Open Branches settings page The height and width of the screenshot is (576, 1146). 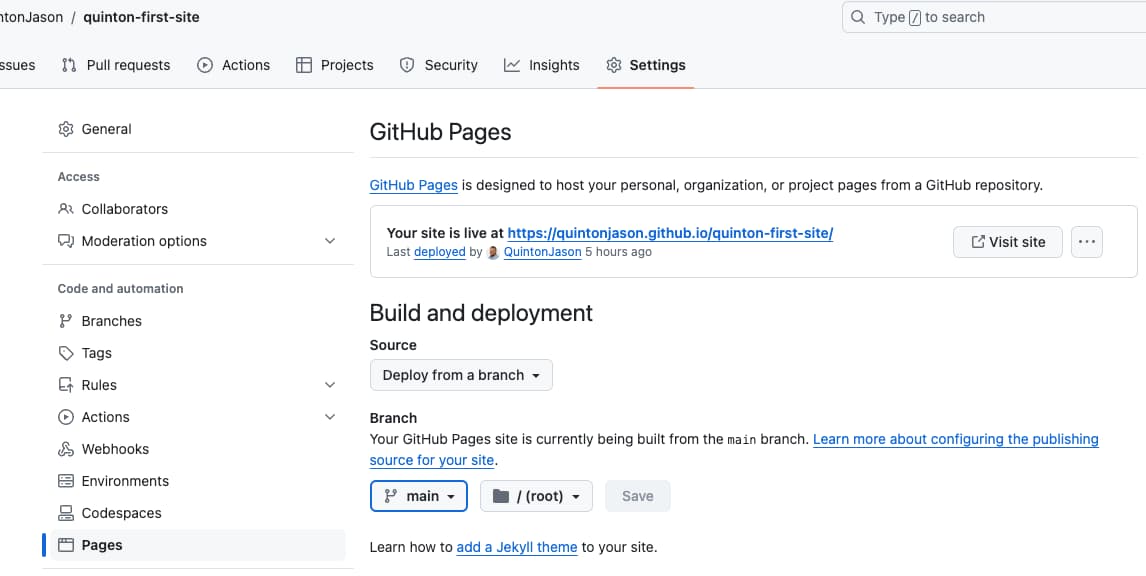point(197,321)
